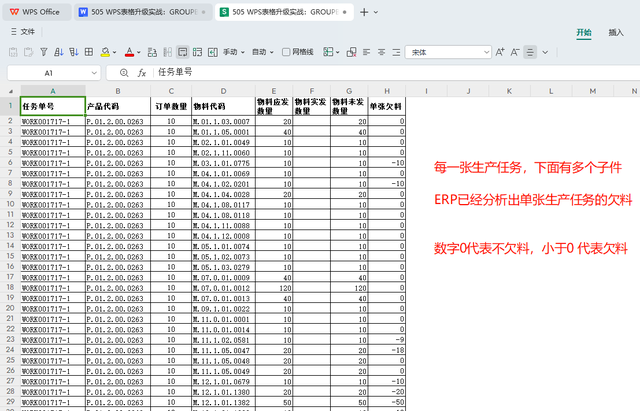Click the -18 value in column H
This screenshot has width=640, height=411.
[387, 350]
